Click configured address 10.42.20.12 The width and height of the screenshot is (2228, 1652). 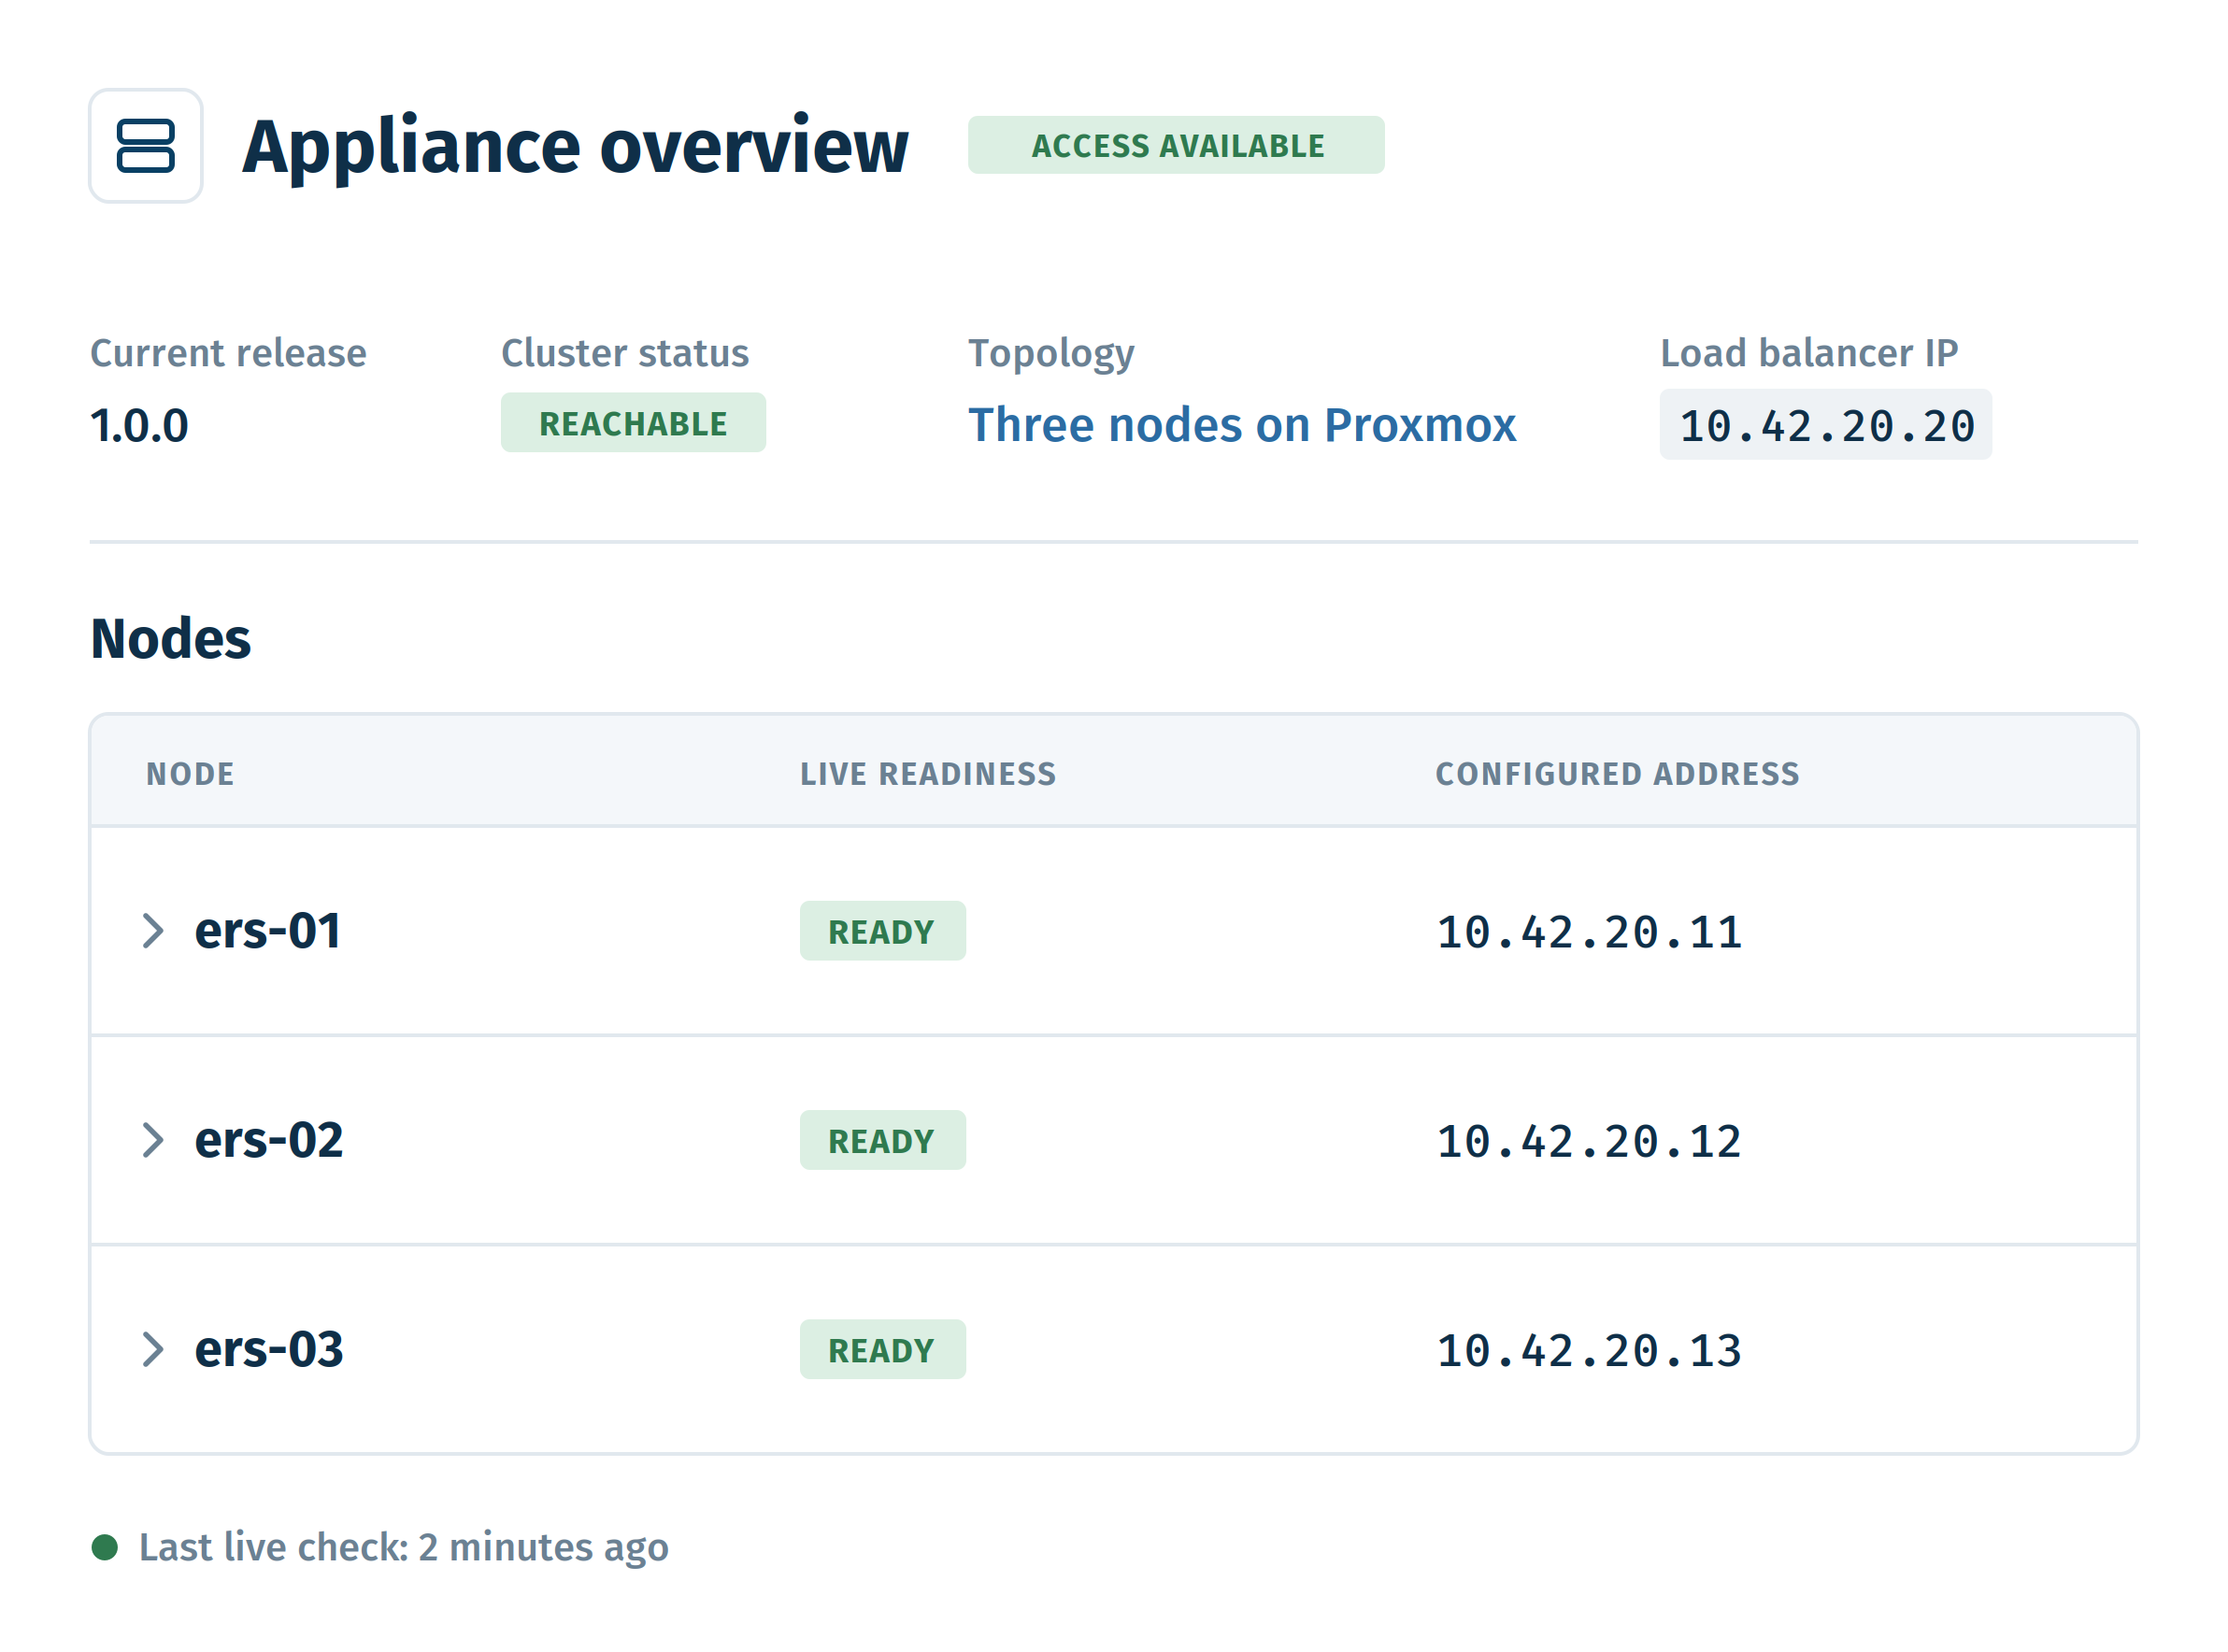coord(1589,1141)
